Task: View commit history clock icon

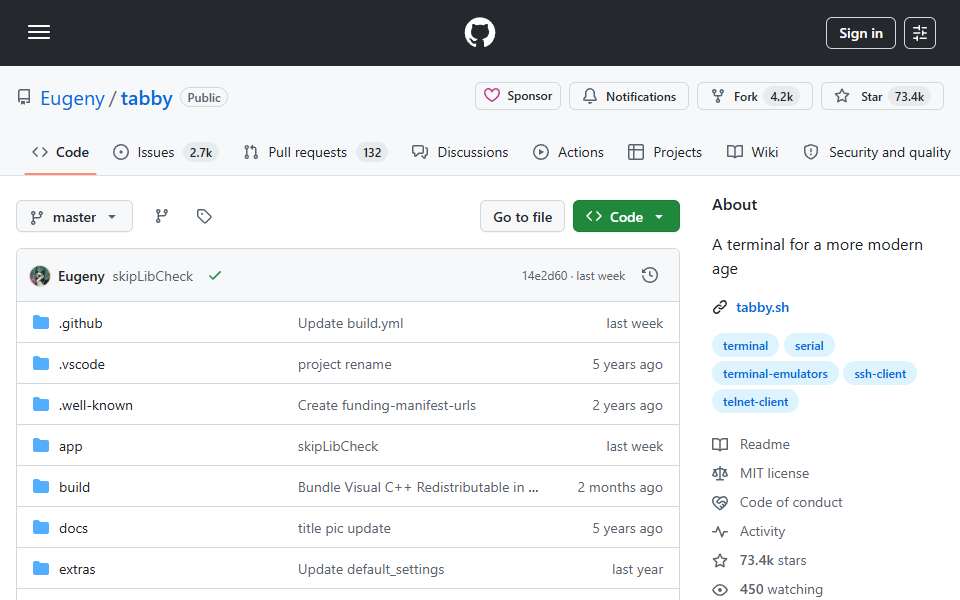Action: click(x=650, y=276)
